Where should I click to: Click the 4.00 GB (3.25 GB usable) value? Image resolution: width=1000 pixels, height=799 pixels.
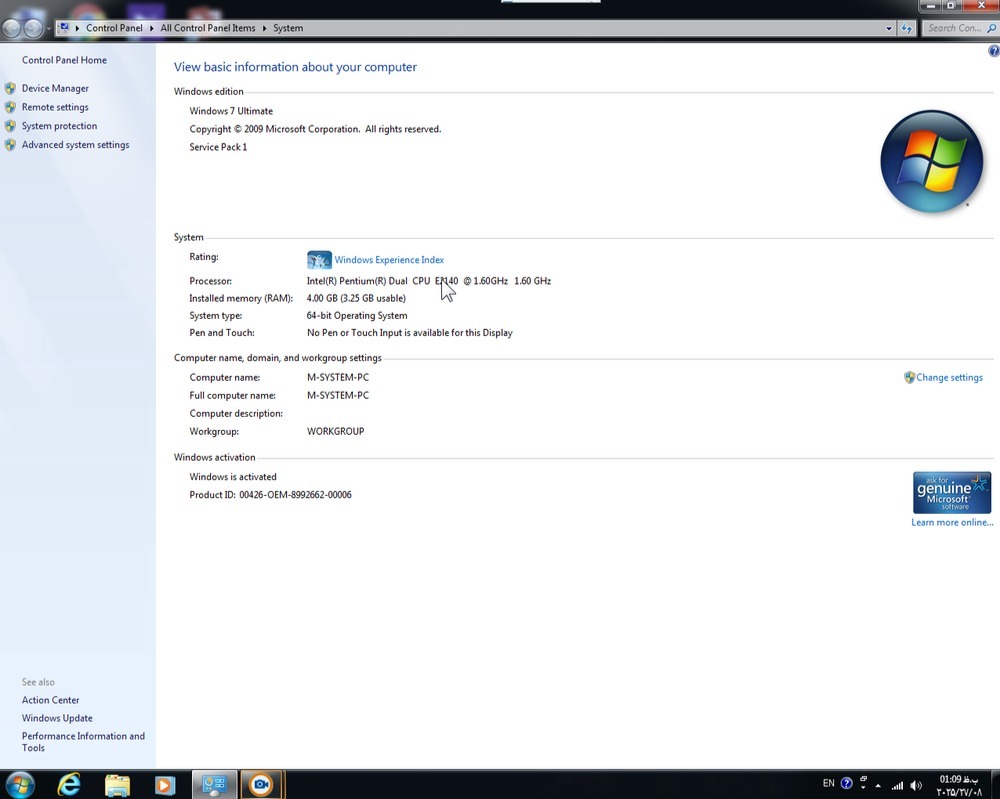point(356,298)
